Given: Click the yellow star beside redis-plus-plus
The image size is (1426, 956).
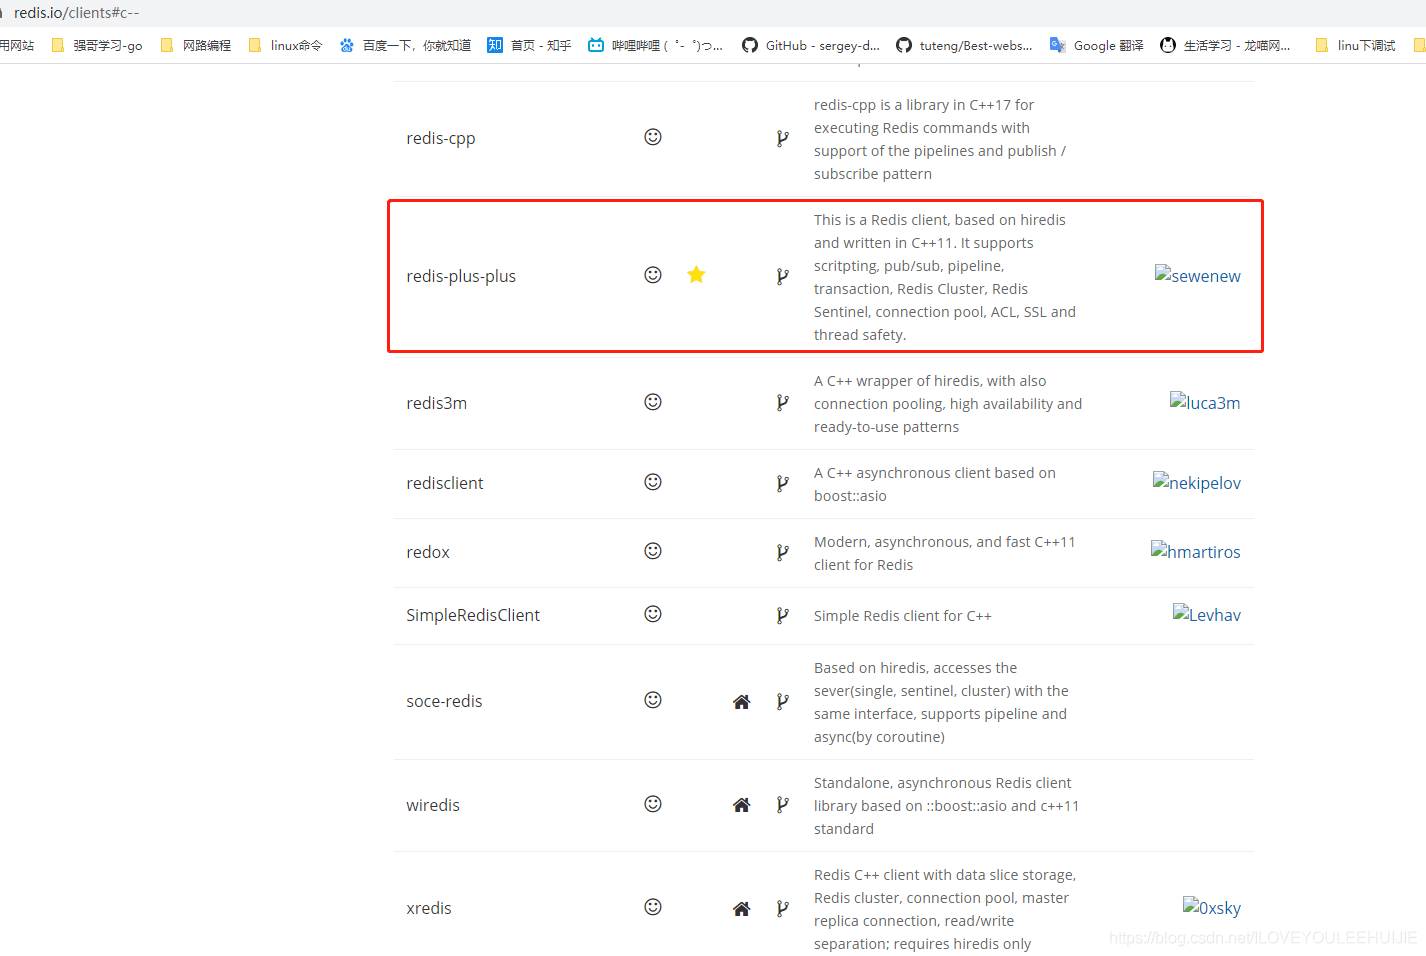Looking at the screenshot, I should [x=696, y=274].
